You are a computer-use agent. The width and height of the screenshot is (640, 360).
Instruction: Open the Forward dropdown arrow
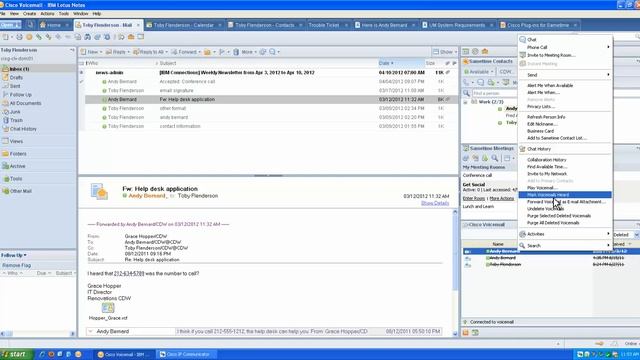pyautogui.click(x=199, y=52)
